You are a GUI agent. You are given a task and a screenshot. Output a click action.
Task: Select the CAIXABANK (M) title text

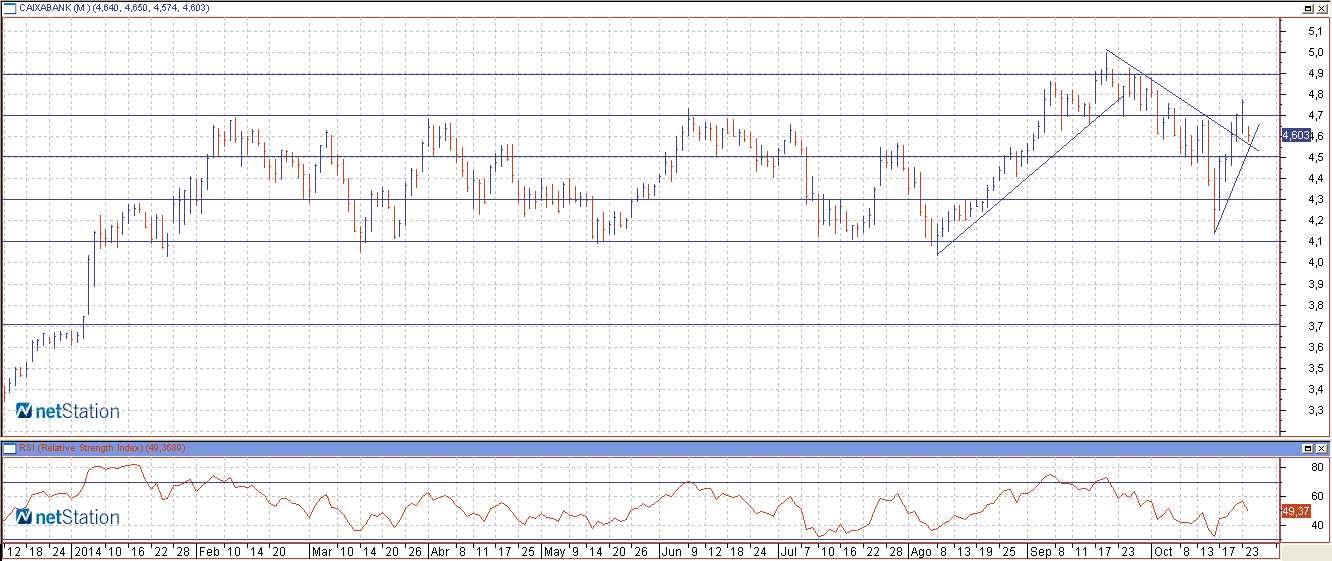55,8
